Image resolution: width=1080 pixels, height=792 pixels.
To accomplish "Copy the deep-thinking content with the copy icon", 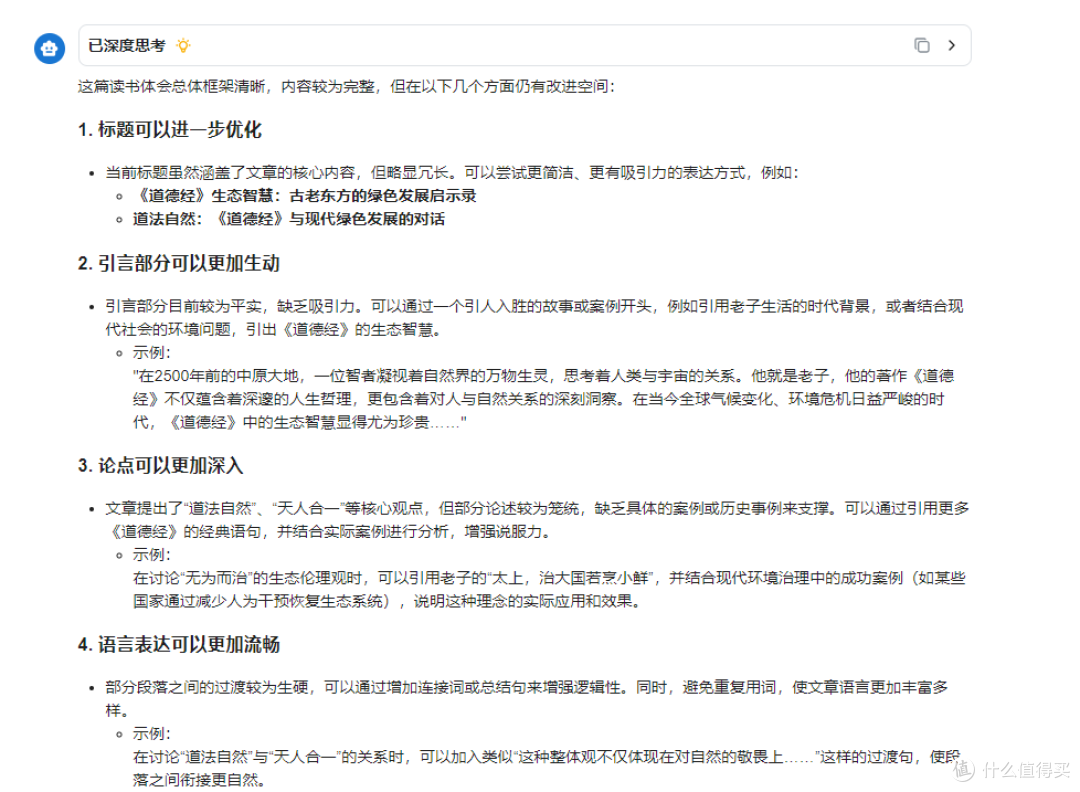I will tap(922, 45).
